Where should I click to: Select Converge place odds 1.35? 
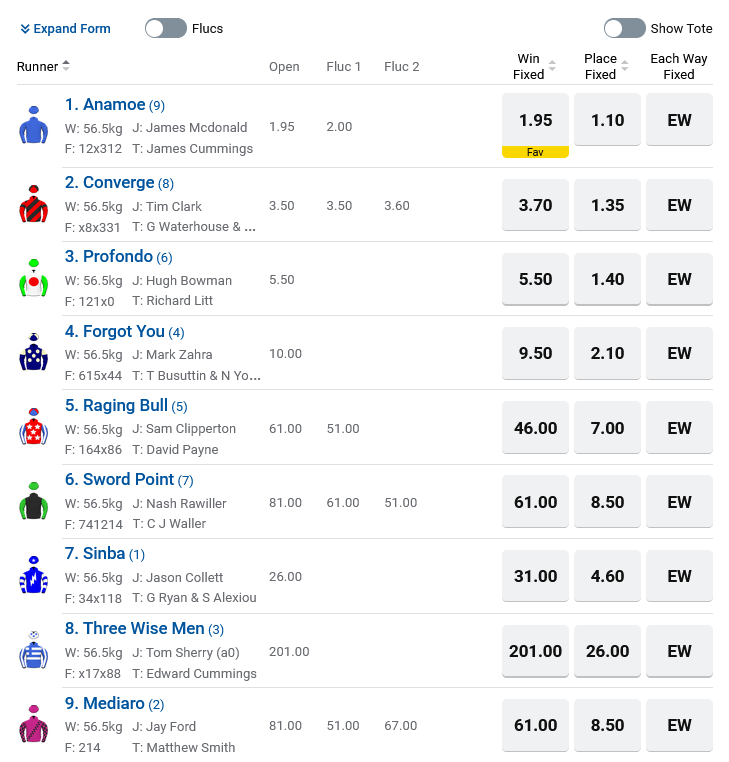[607, 205]
